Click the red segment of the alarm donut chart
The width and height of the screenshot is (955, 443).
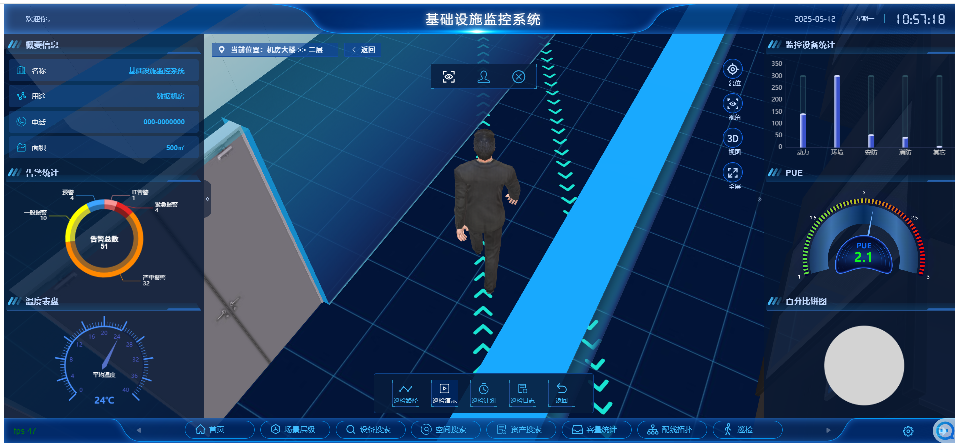pos(123,210)
